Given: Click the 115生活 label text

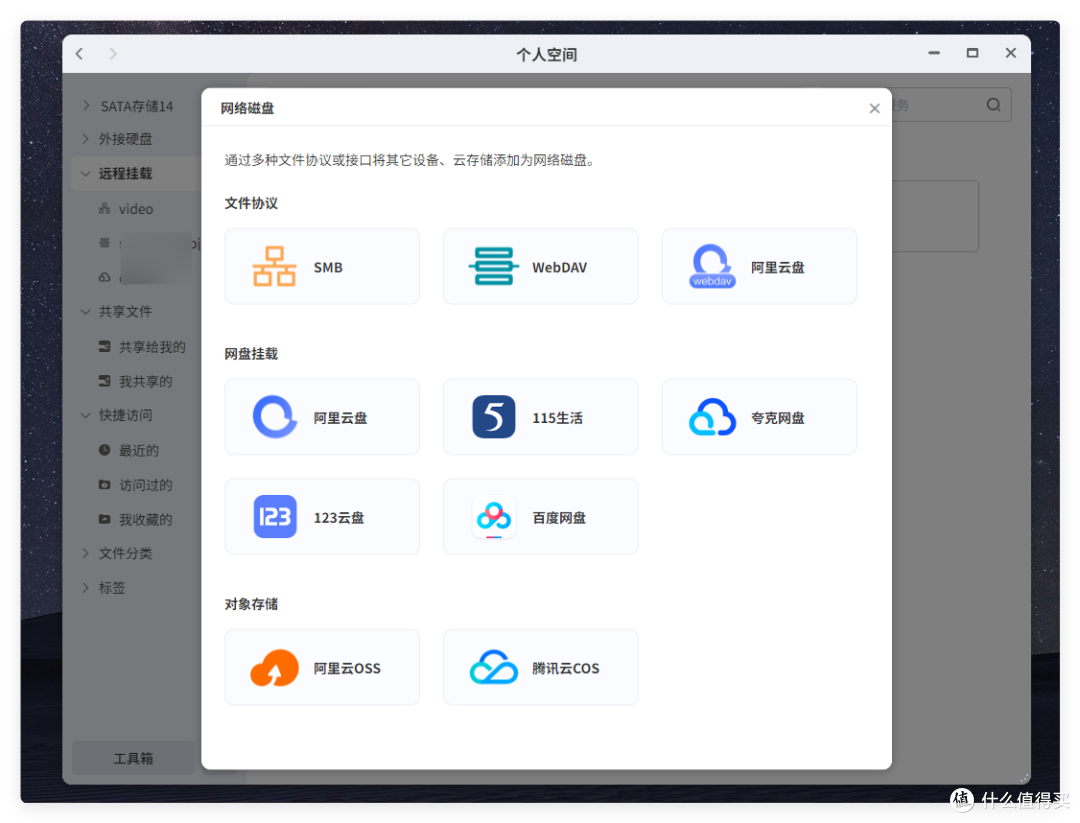Looking at the screenshot, I should coord(557,417).
